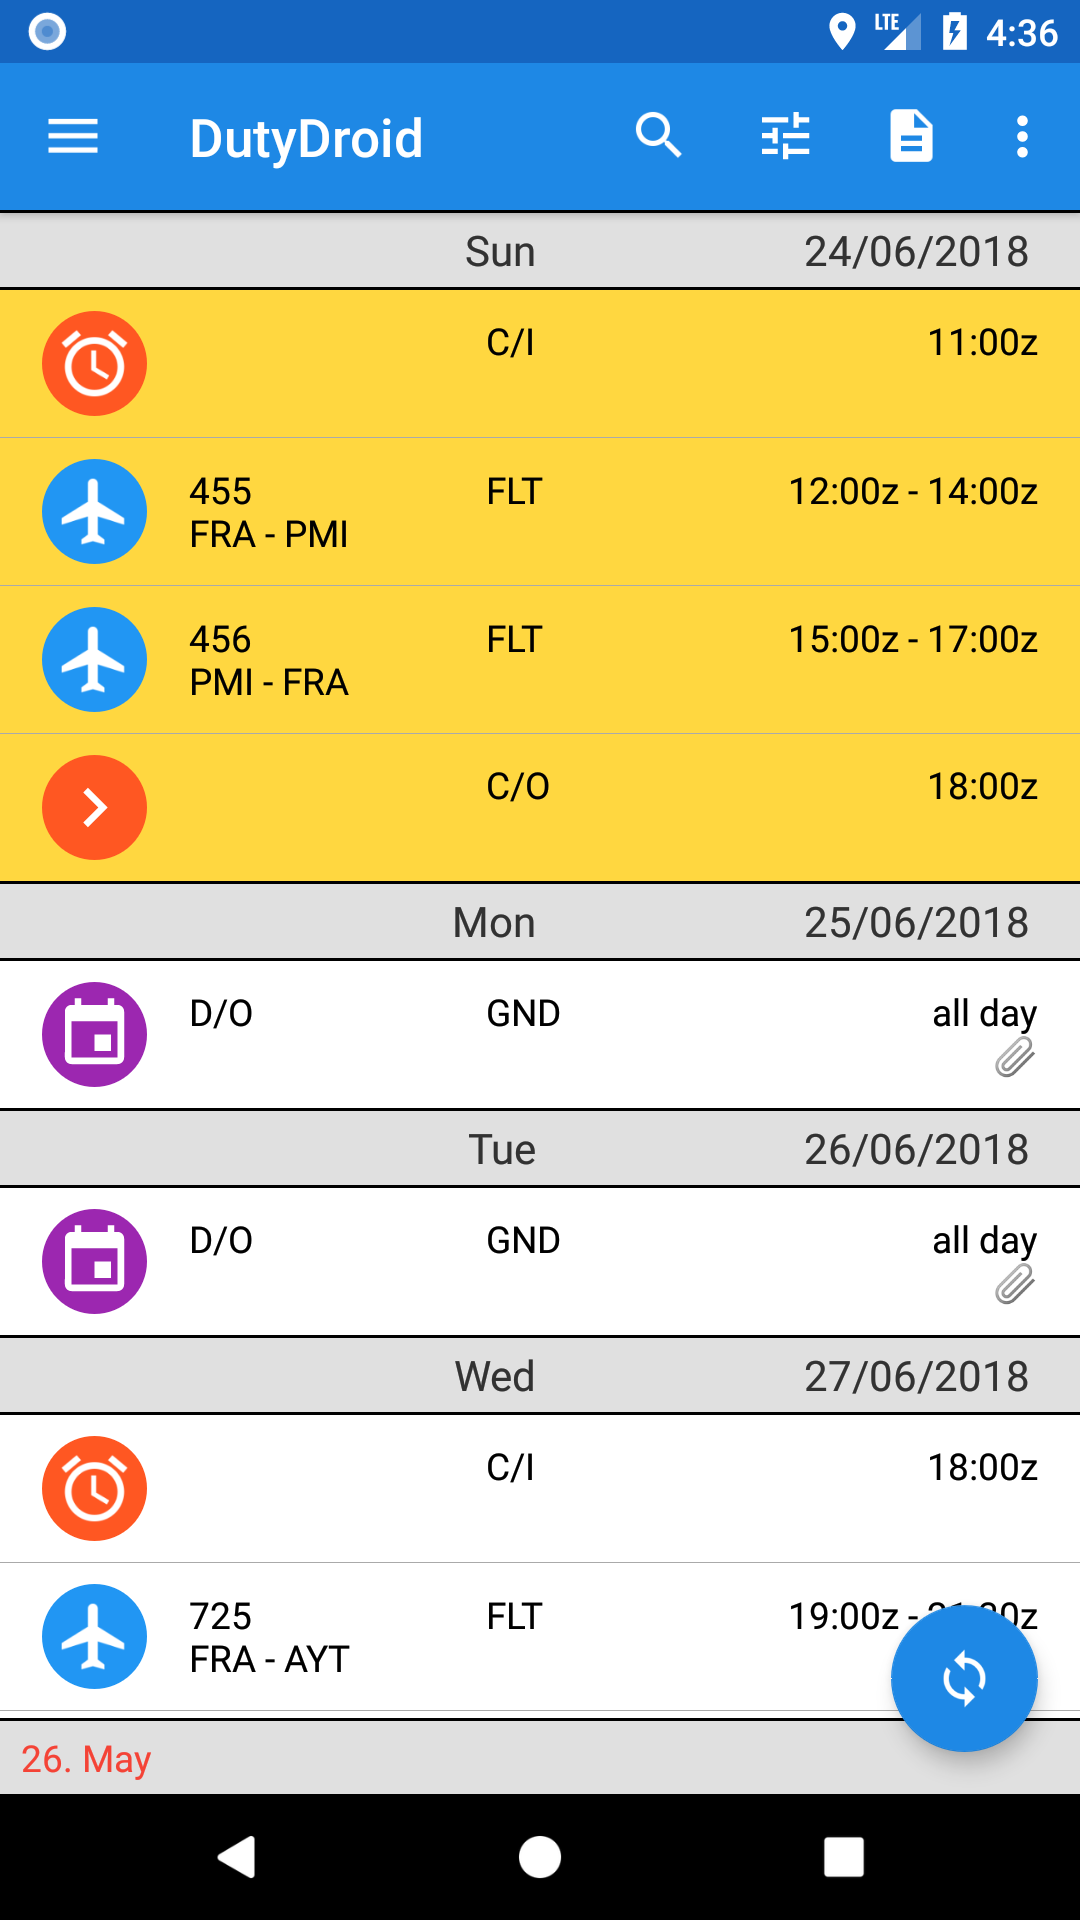Select the Sun 24/06/2018 date header

tap(540, 251)
